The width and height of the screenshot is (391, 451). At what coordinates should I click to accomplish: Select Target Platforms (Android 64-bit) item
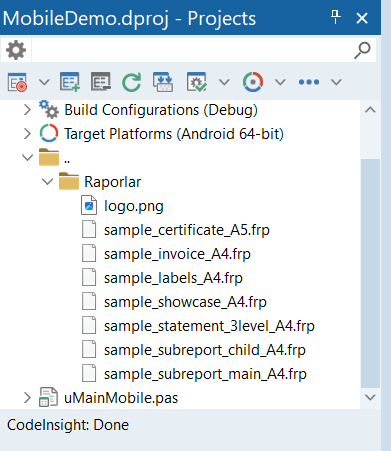(174, 134)
